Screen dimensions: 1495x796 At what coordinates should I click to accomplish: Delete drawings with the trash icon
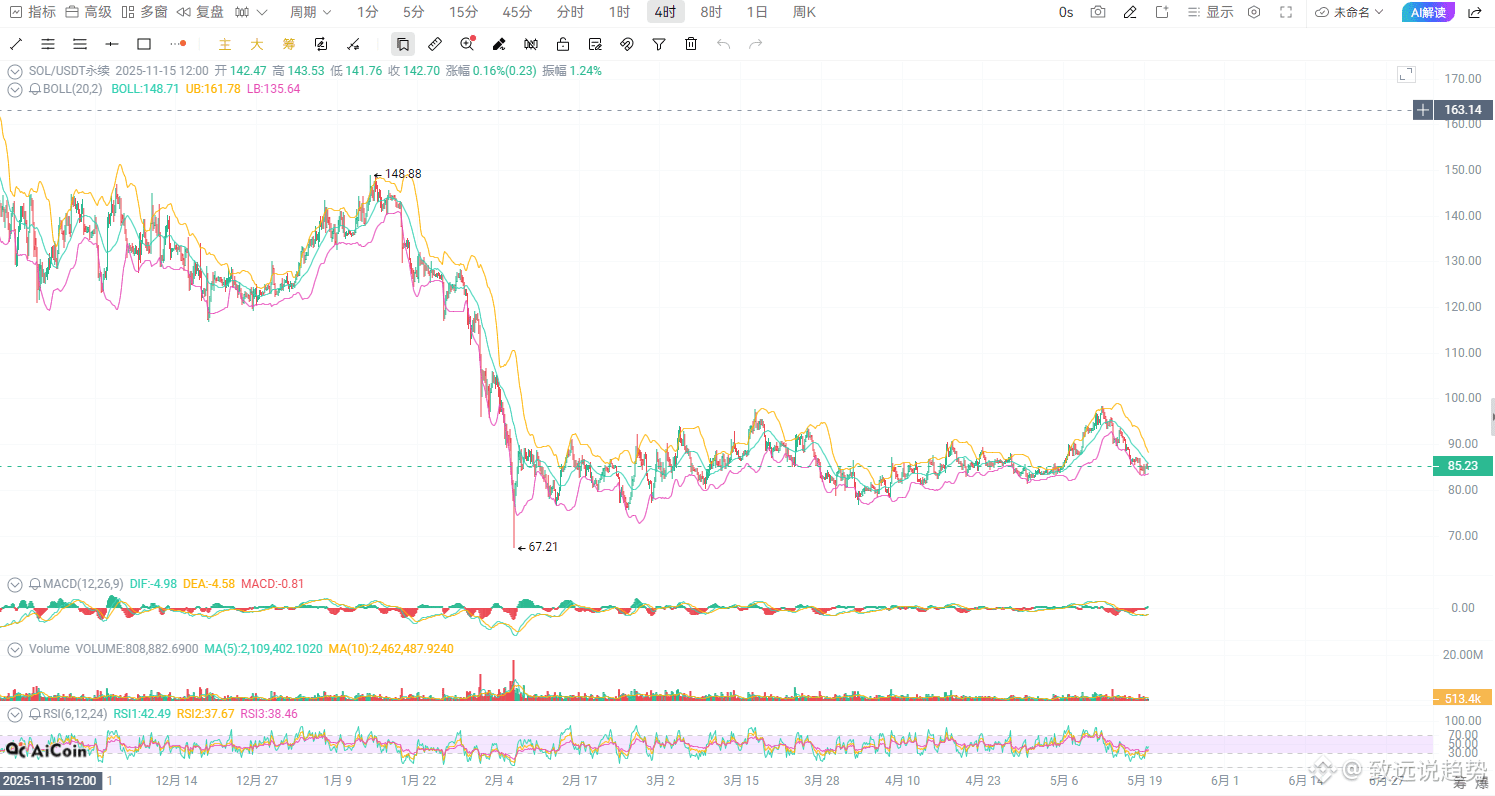[x=691, y=44]
